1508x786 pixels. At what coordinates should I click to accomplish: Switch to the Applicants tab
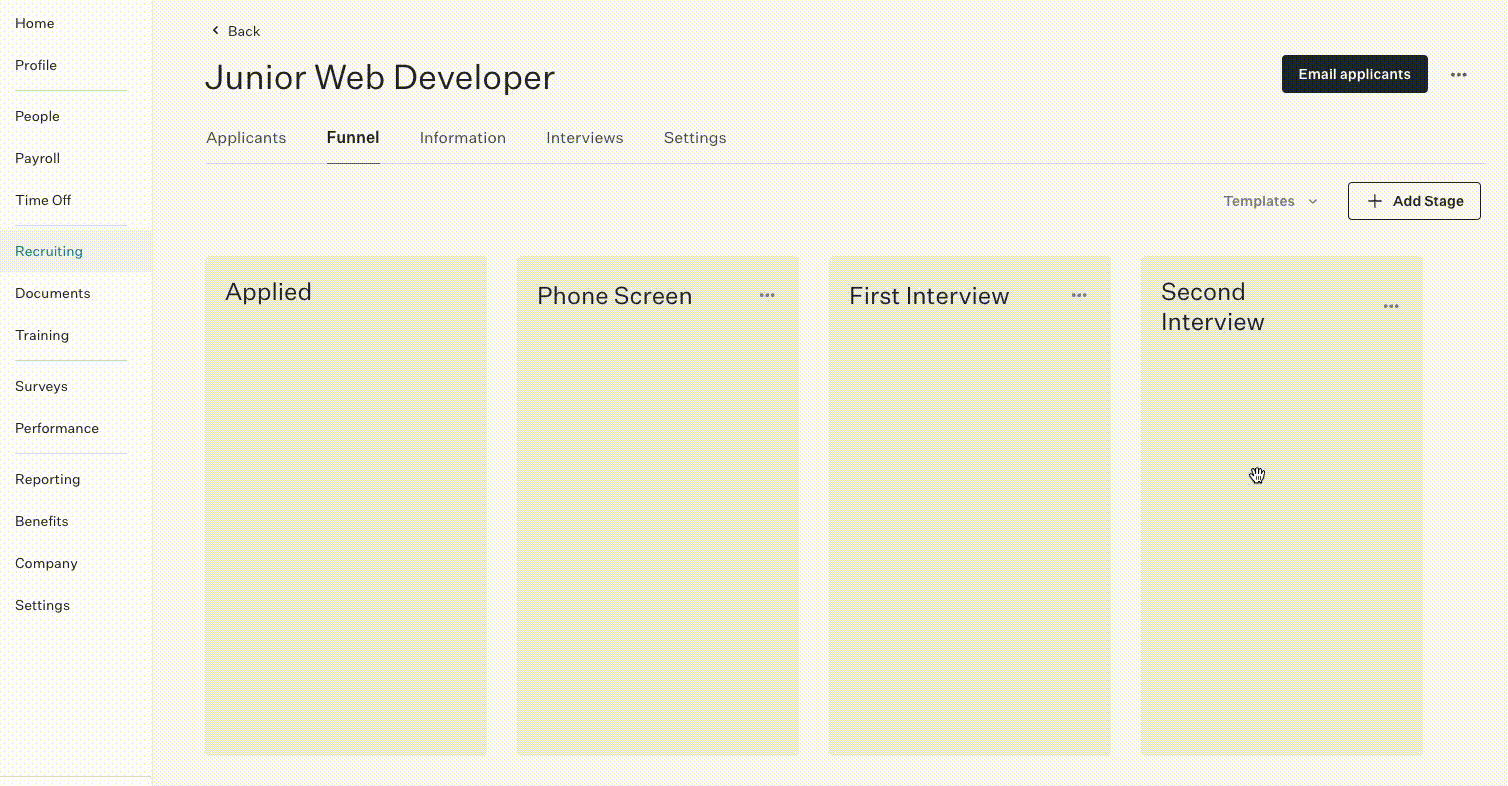click(246, 138)
